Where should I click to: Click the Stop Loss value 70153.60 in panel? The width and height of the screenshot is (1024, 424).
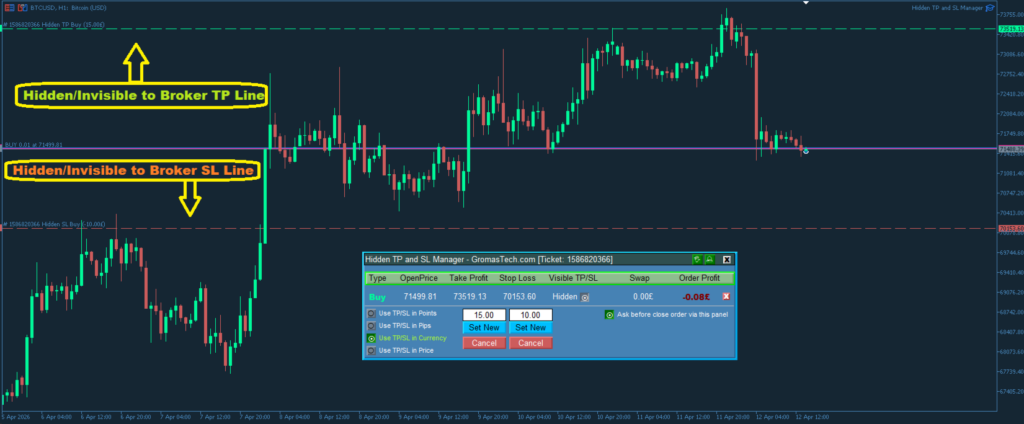(x=519, y=297)
